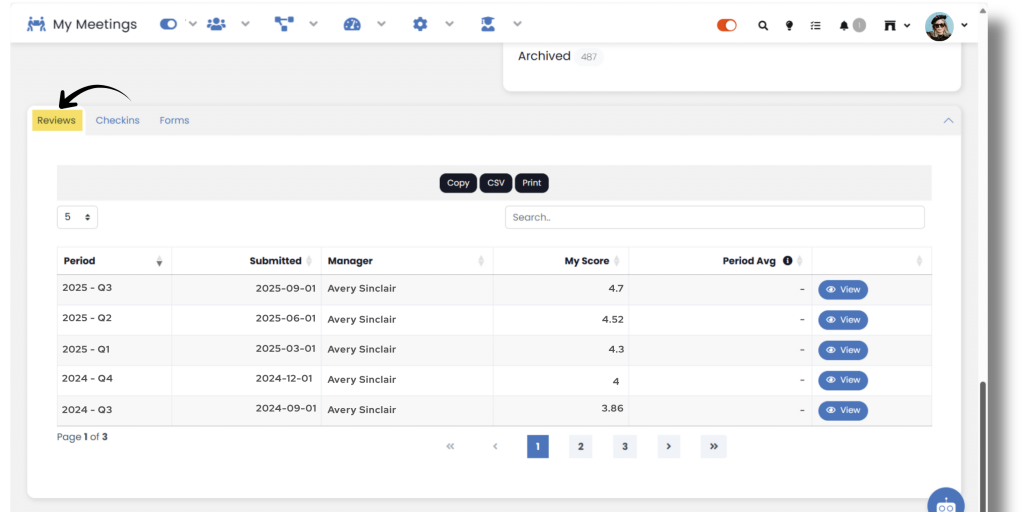The height and width of the screenshot is (512, 1024).
Task: Click the dashboard gauge icon
Action: pyautogui.click(x=352, y=24)
